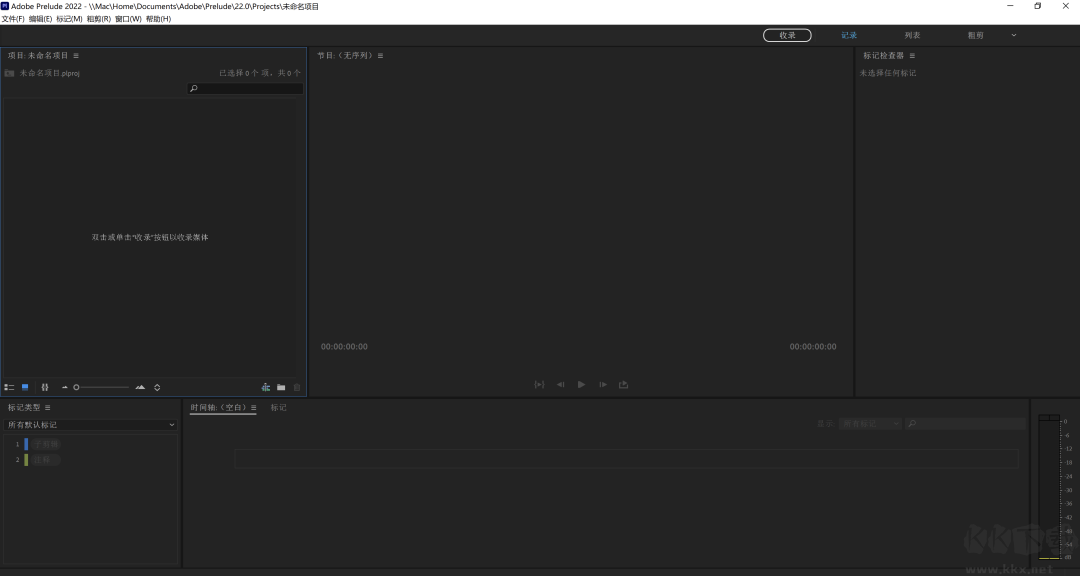Click the sort order arrows icon
This screenshot has width=1080, height=576.
tap(157, 387)
